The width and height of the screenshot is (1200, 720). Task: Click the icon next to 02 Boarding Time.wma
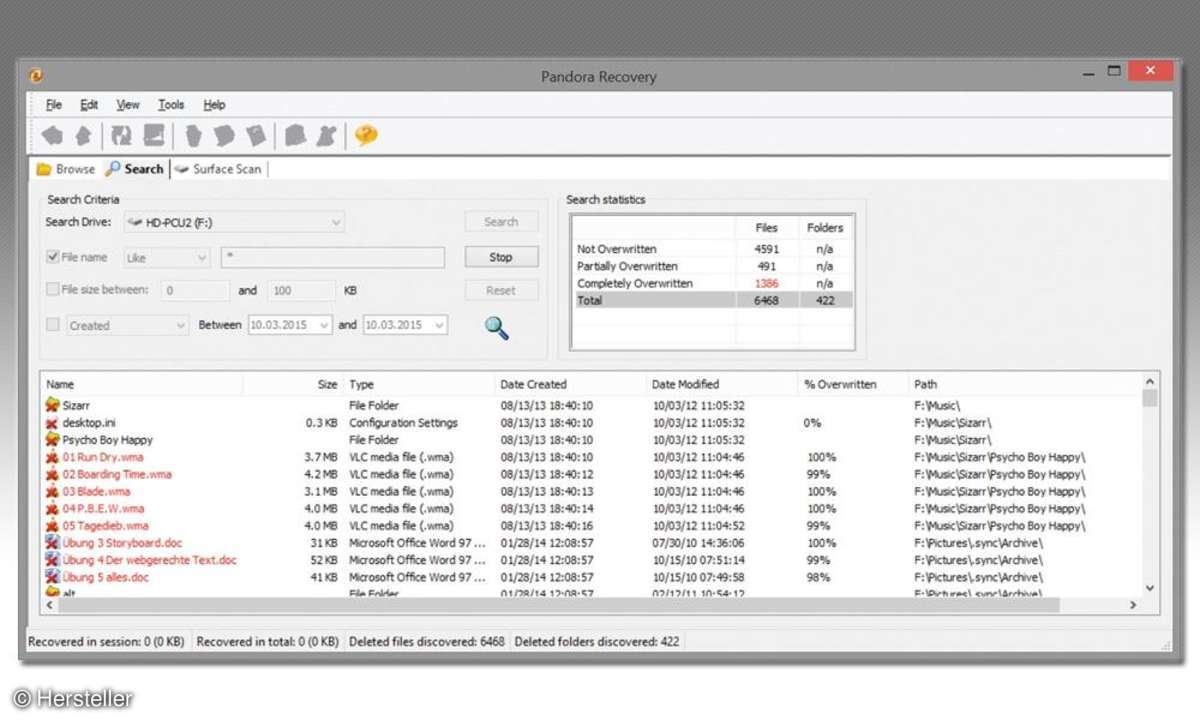pos(53,474)
